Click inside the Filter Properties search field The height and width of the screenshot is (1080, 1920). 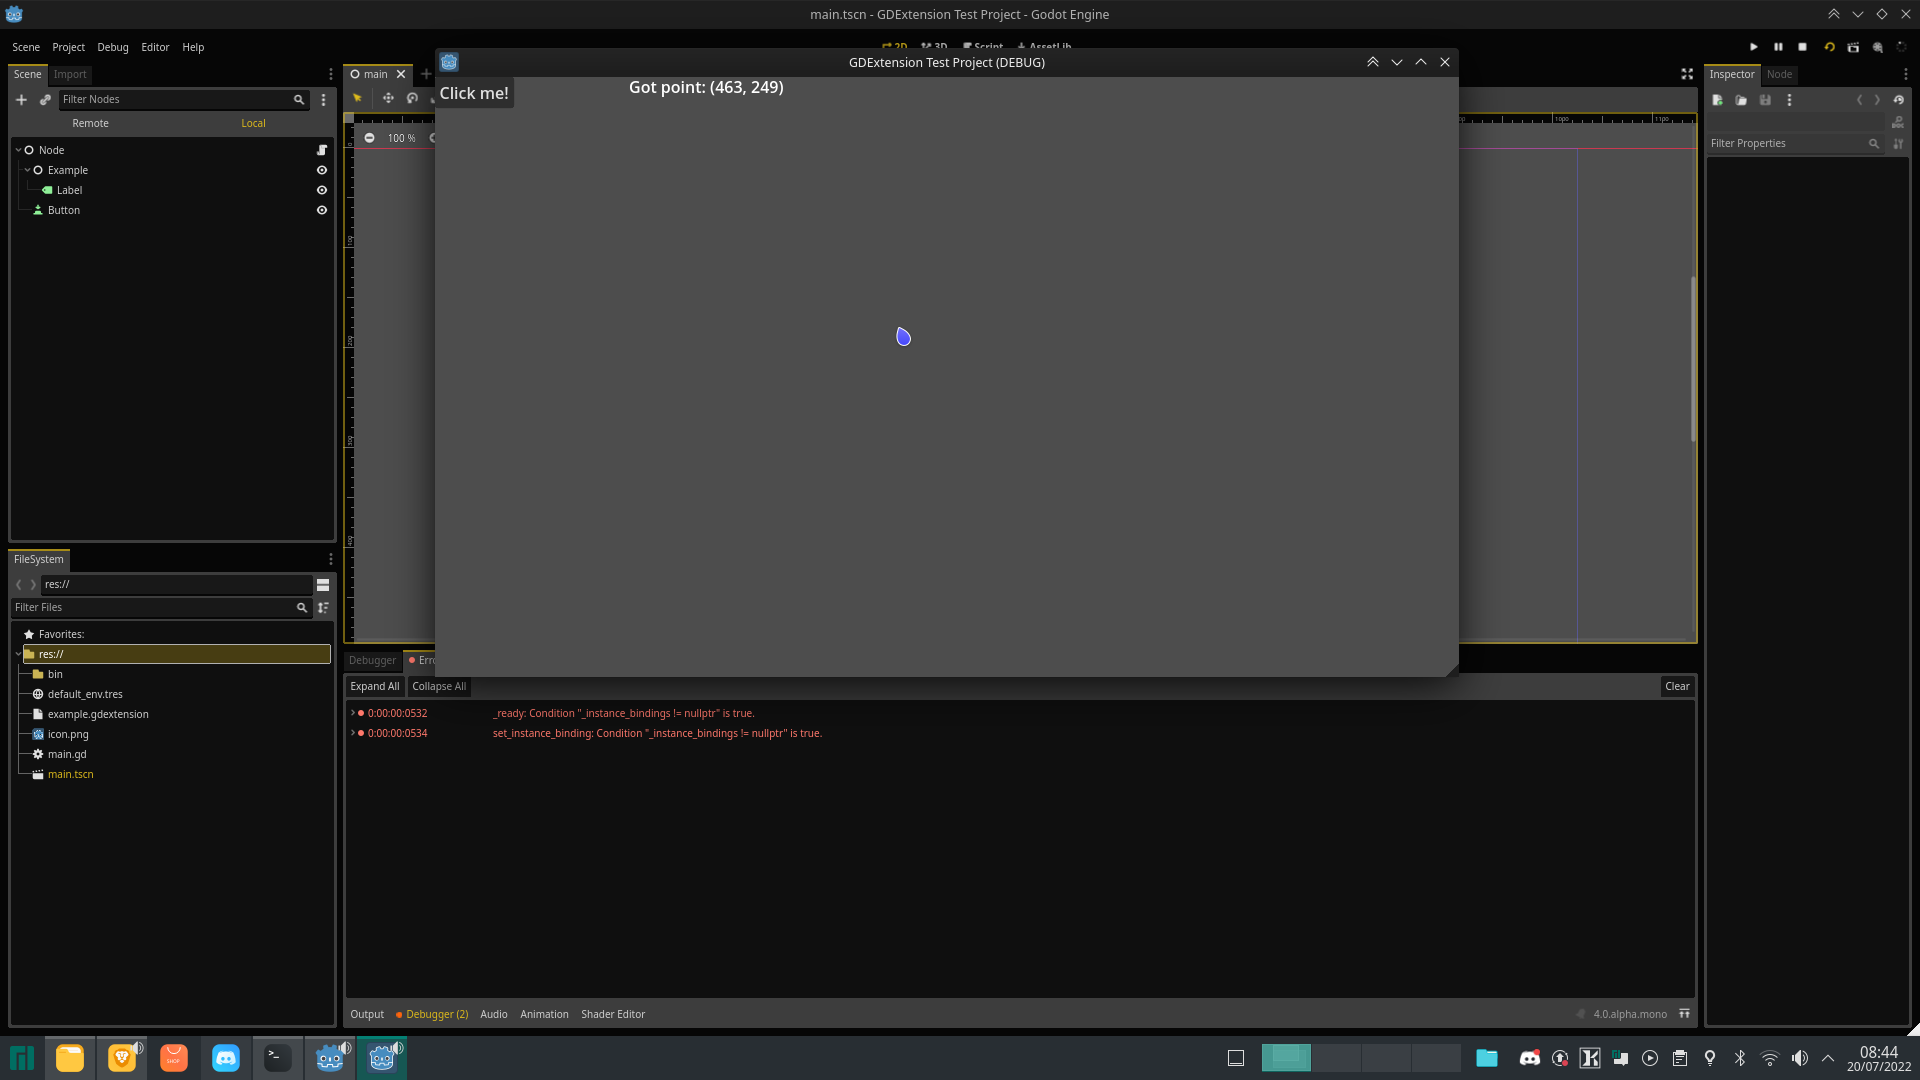(x=1790, y=143)
